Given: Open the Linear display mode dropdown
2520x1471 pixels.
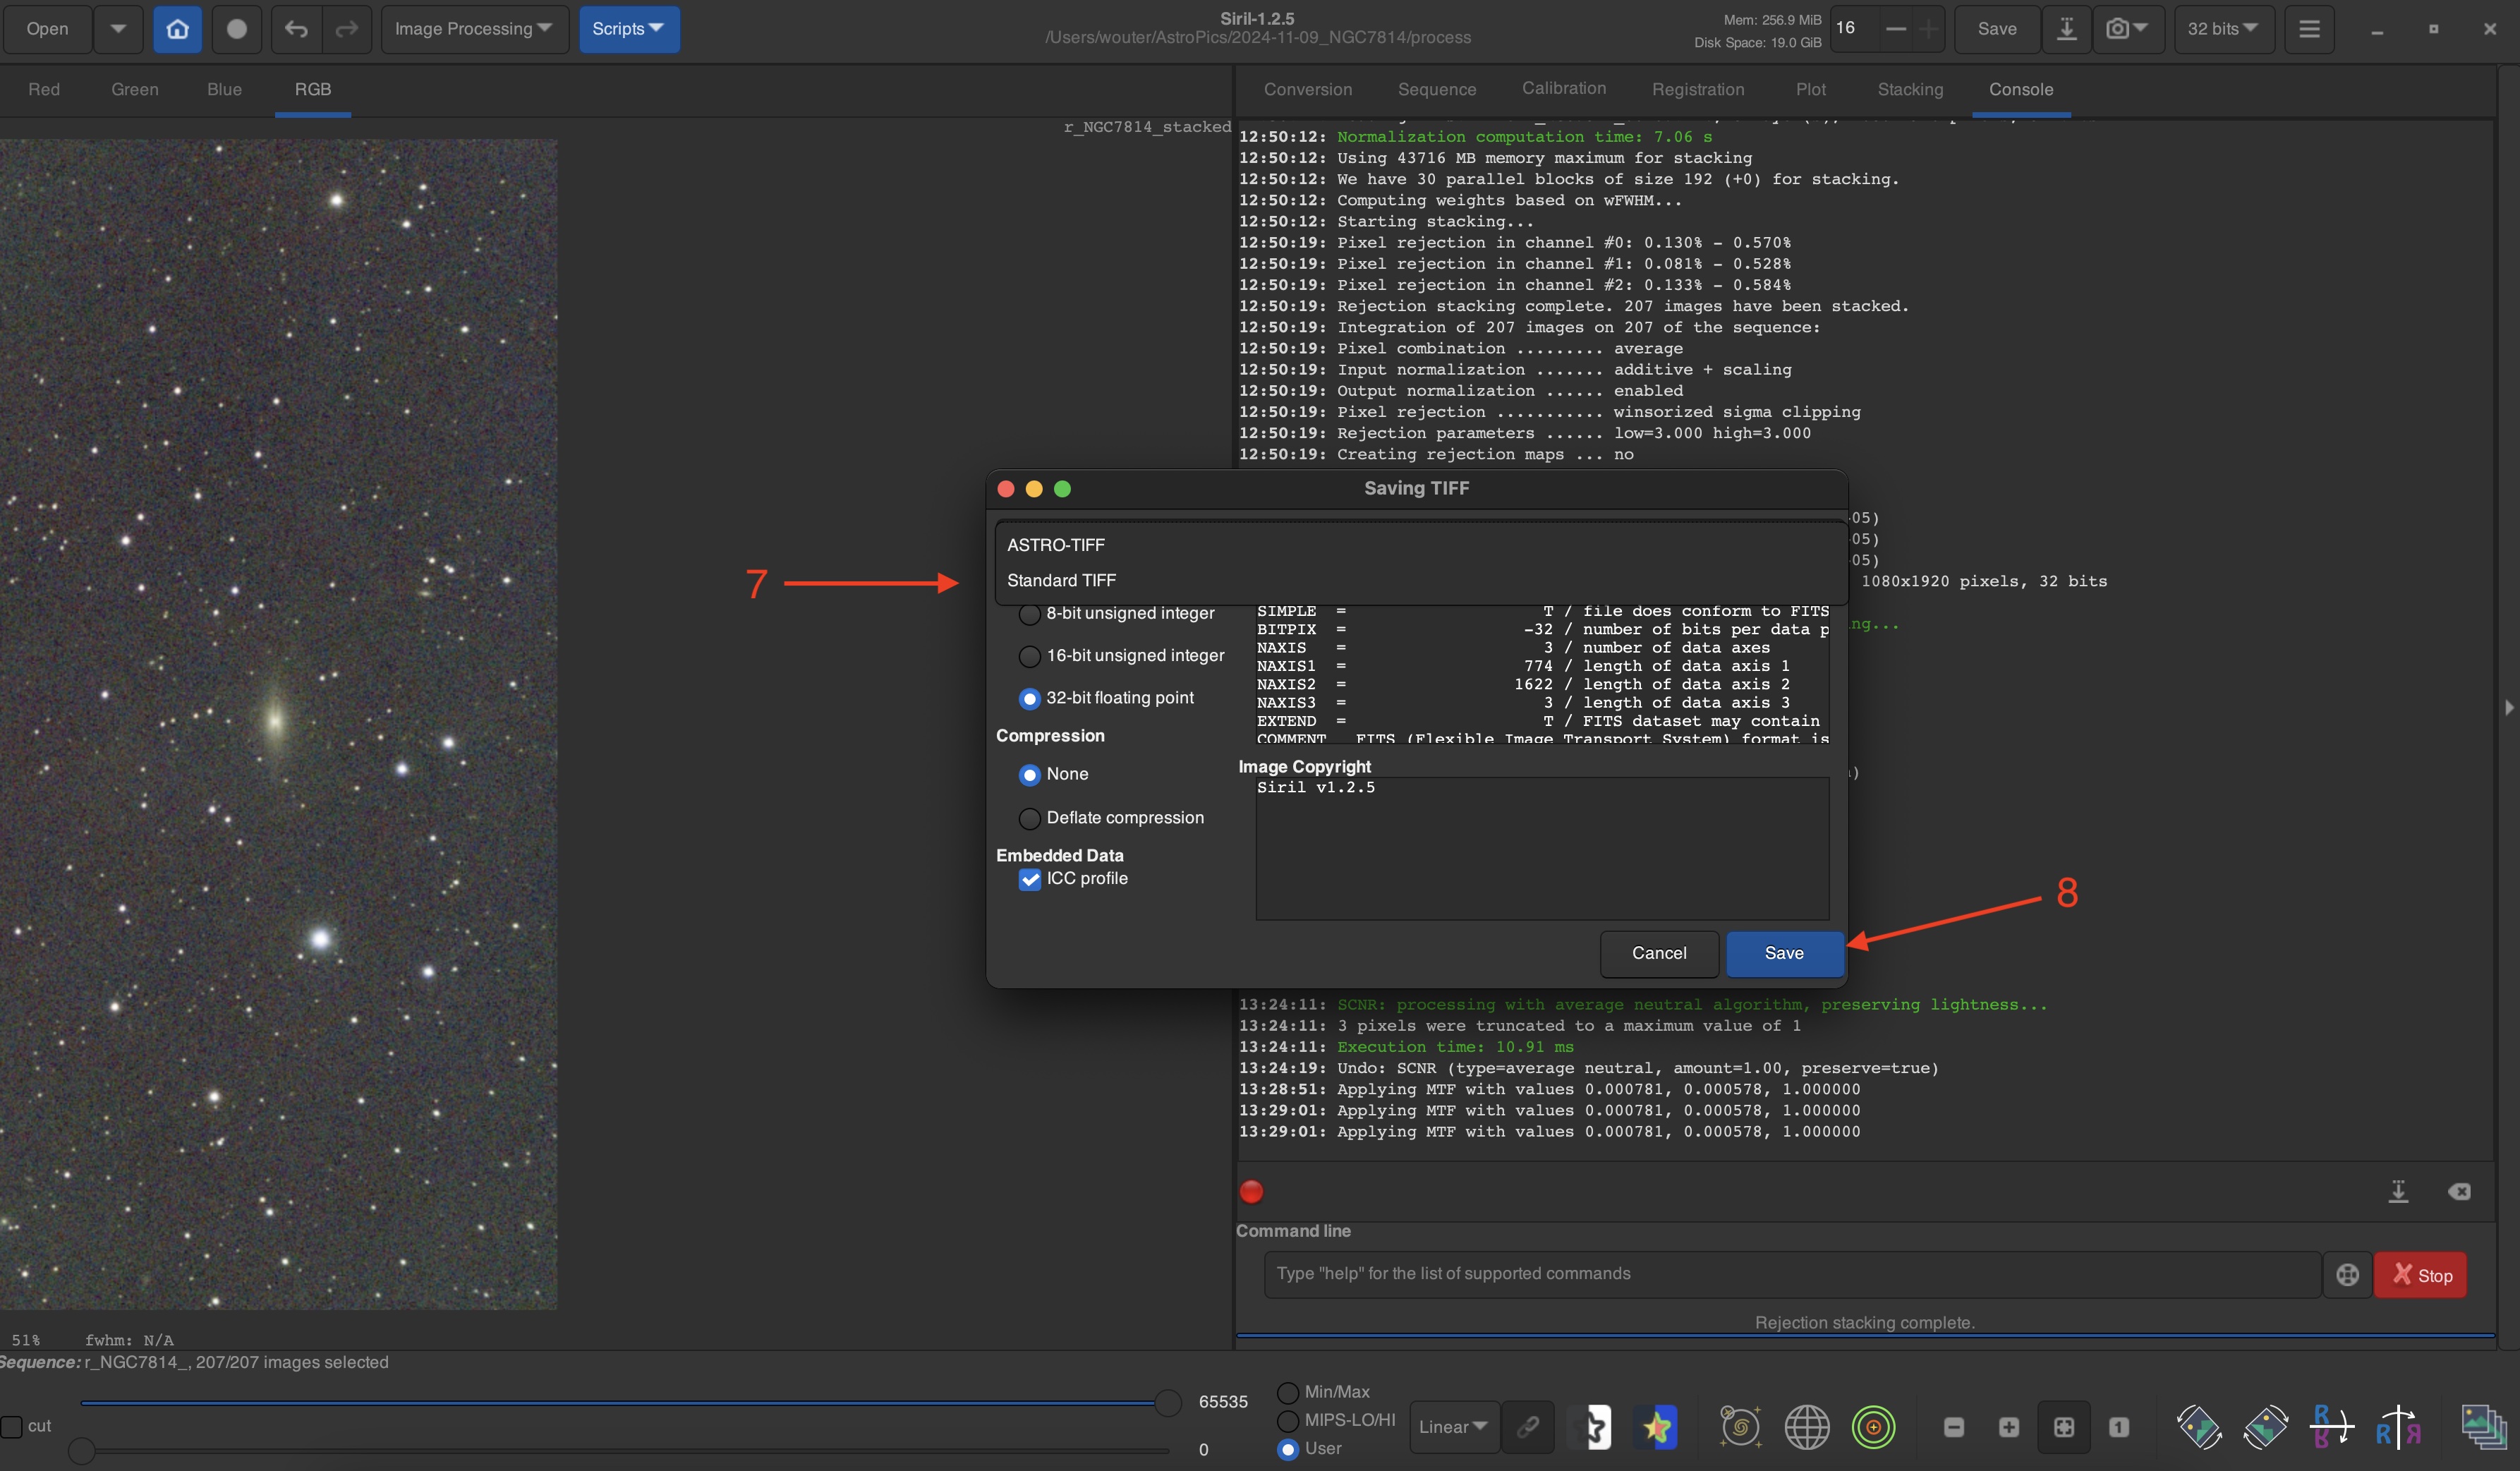Looking at the screenshot, I should tap(1453, 1427).
